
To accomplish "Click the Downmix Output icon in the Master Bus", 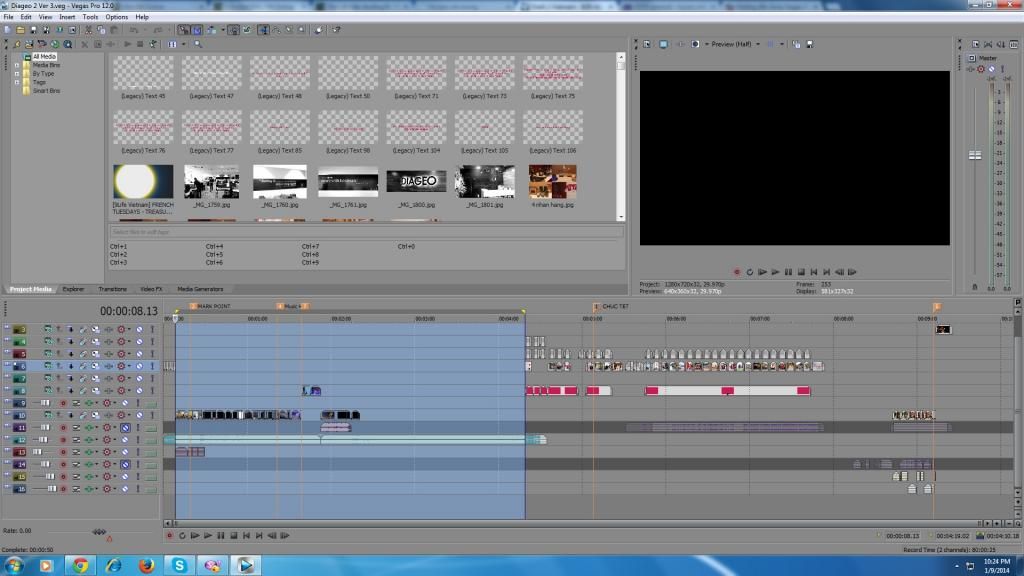I will [1001, 44].
